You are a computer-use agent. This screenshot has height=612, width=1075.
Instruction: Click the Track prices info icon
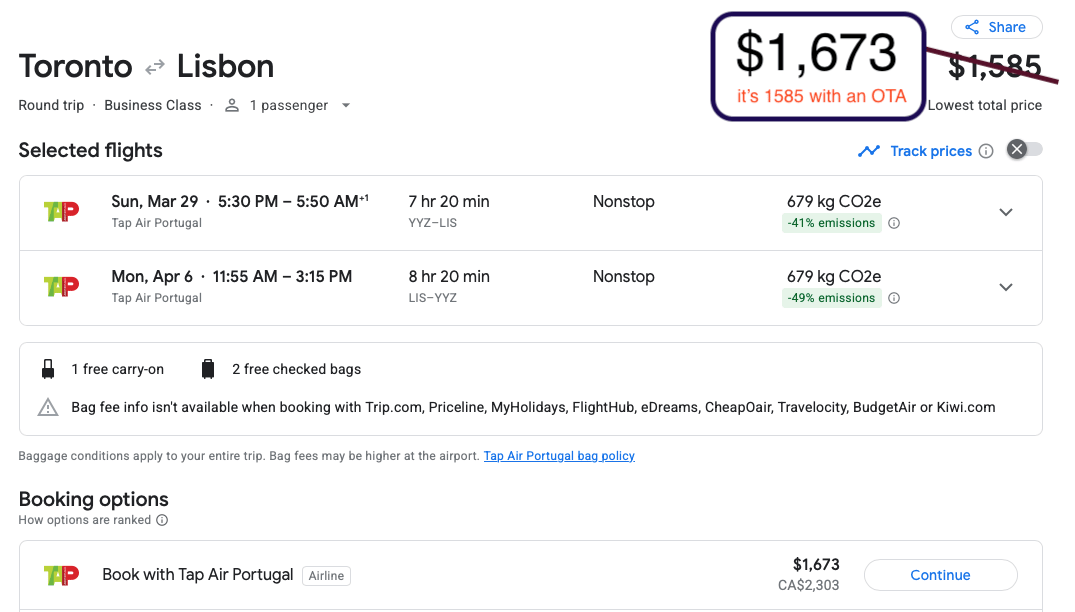pyautogui.click(x=986, y=151)
